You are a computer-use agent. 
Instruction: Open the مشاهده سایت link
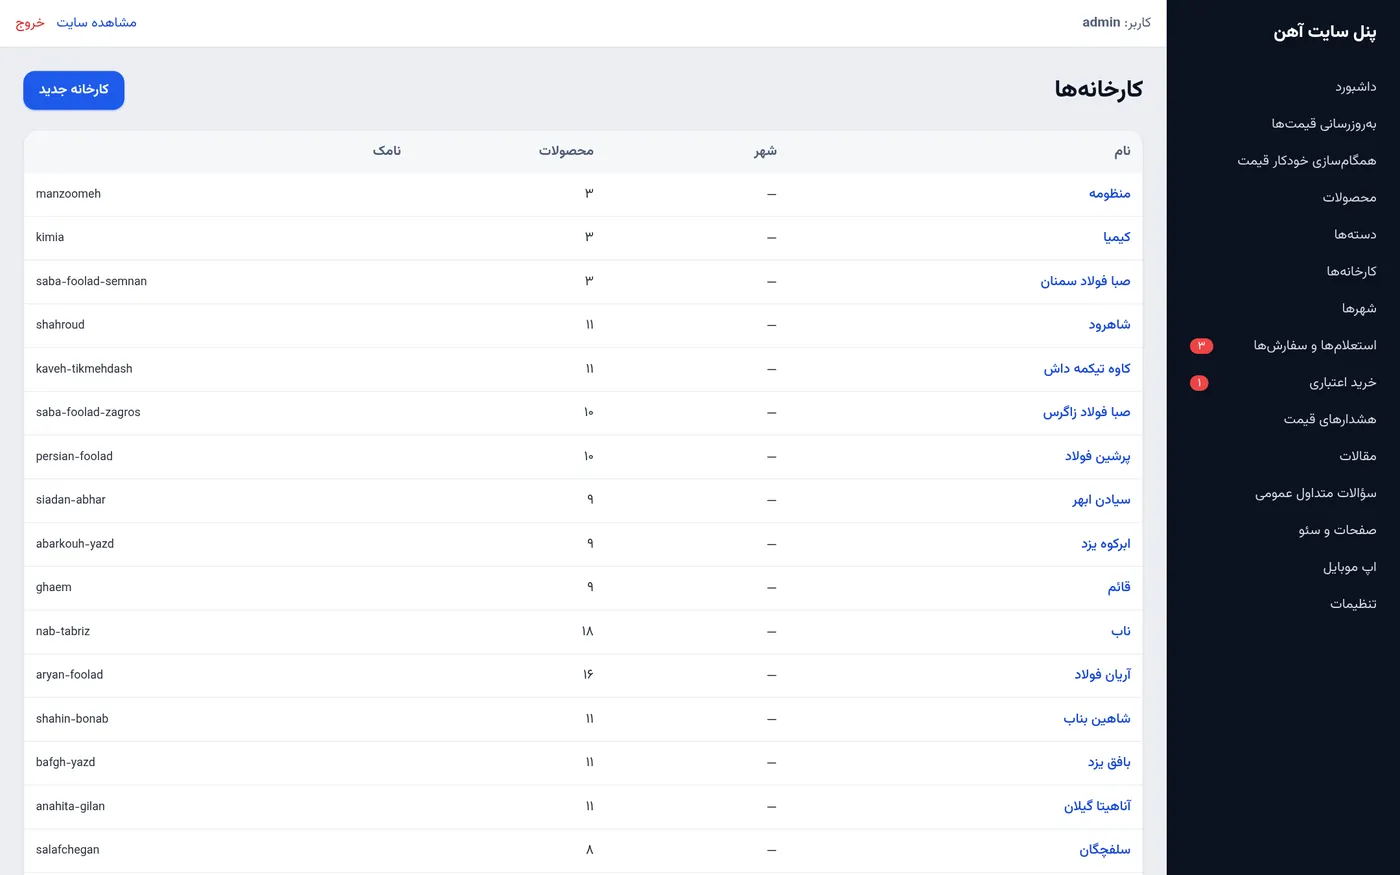96,22
